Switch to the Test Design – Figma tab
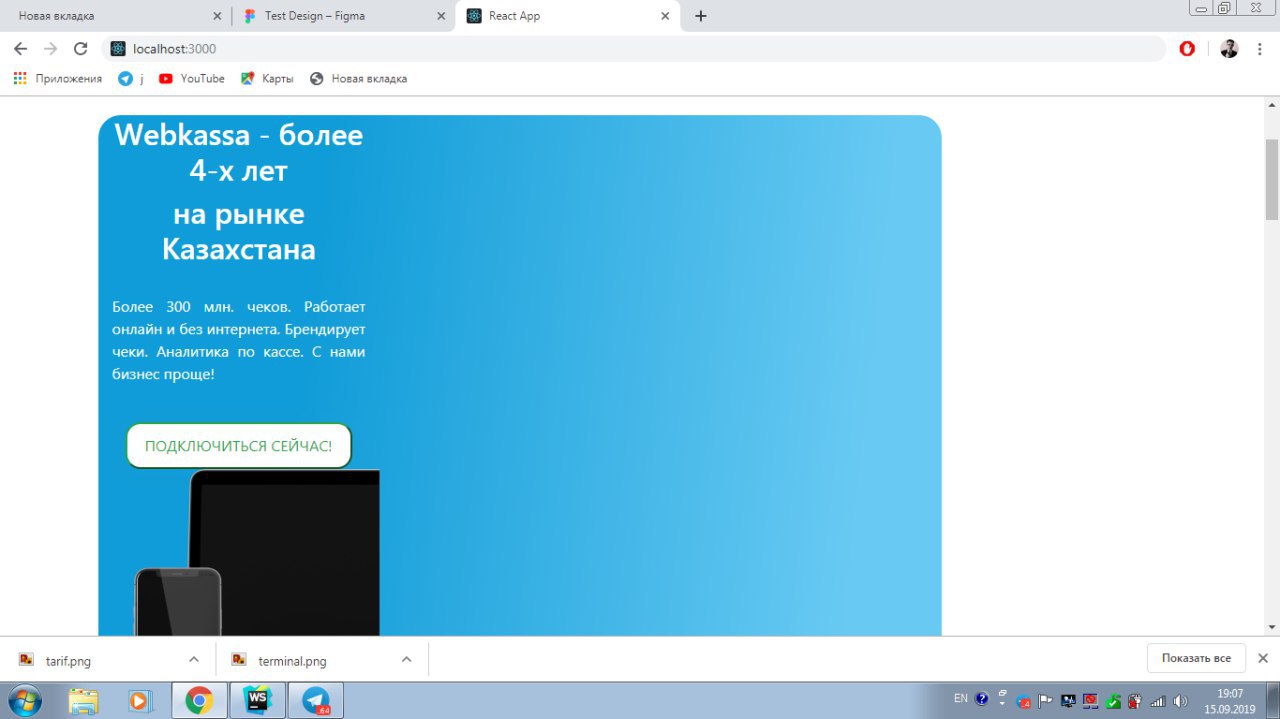The image size is (1280, 719). tap(344, 16)
